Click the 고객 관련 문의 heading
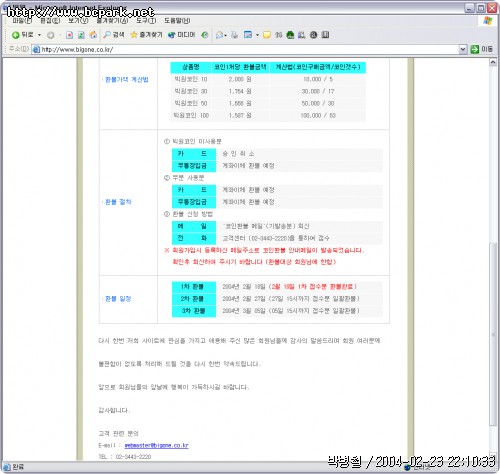 118,434
